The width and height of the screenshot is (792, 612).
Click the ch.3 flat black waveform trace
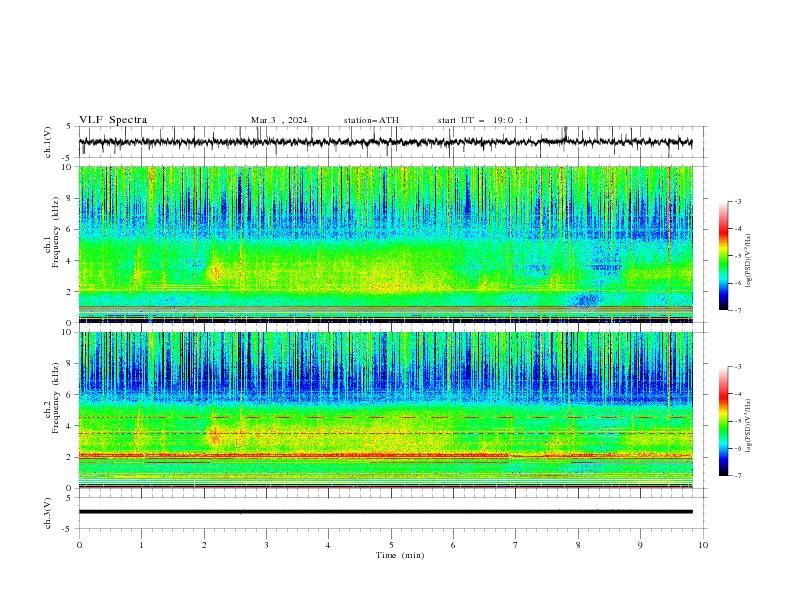[x=385, y=512]
